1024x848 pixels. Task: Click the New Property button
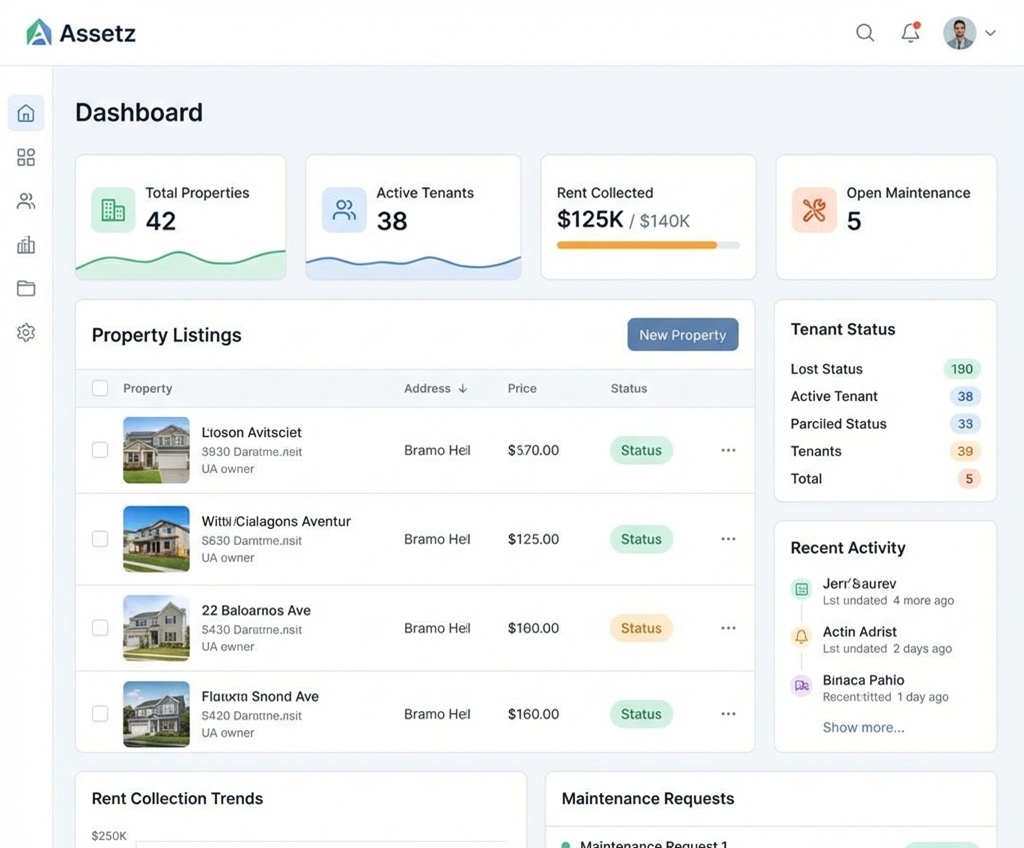(683, 335)
